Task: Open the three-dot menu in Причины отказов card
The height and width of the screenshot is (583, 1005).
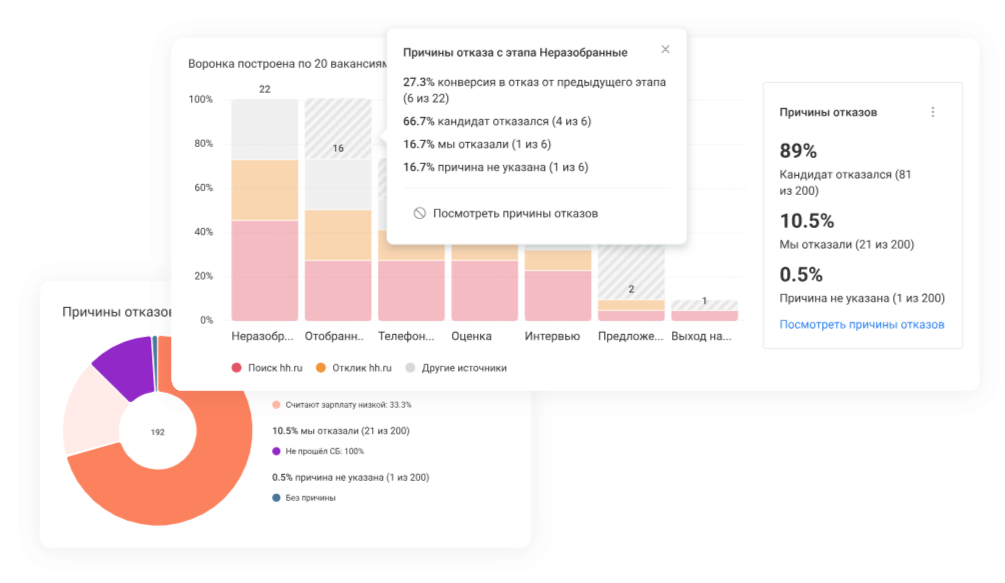Action: pyautogui.click(x=933, y=112)
